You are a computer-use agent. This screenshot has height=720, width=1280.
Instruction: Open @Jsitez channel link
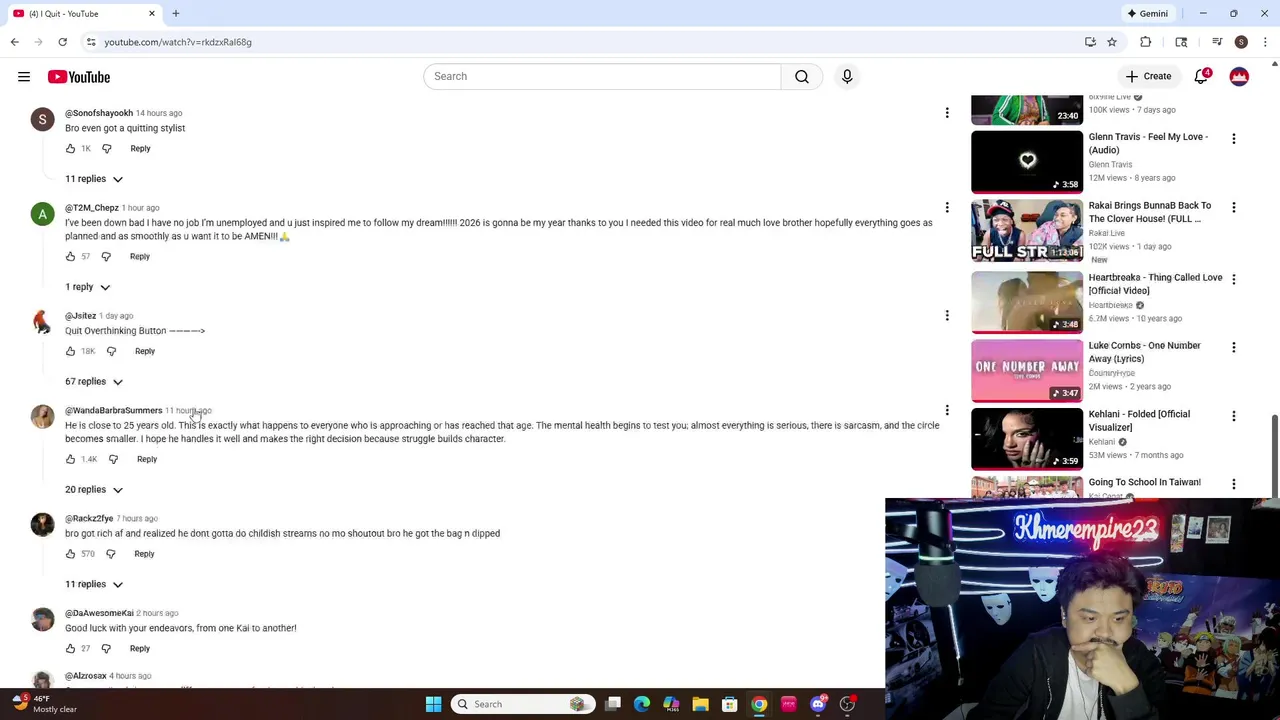[x=80, y=316]
